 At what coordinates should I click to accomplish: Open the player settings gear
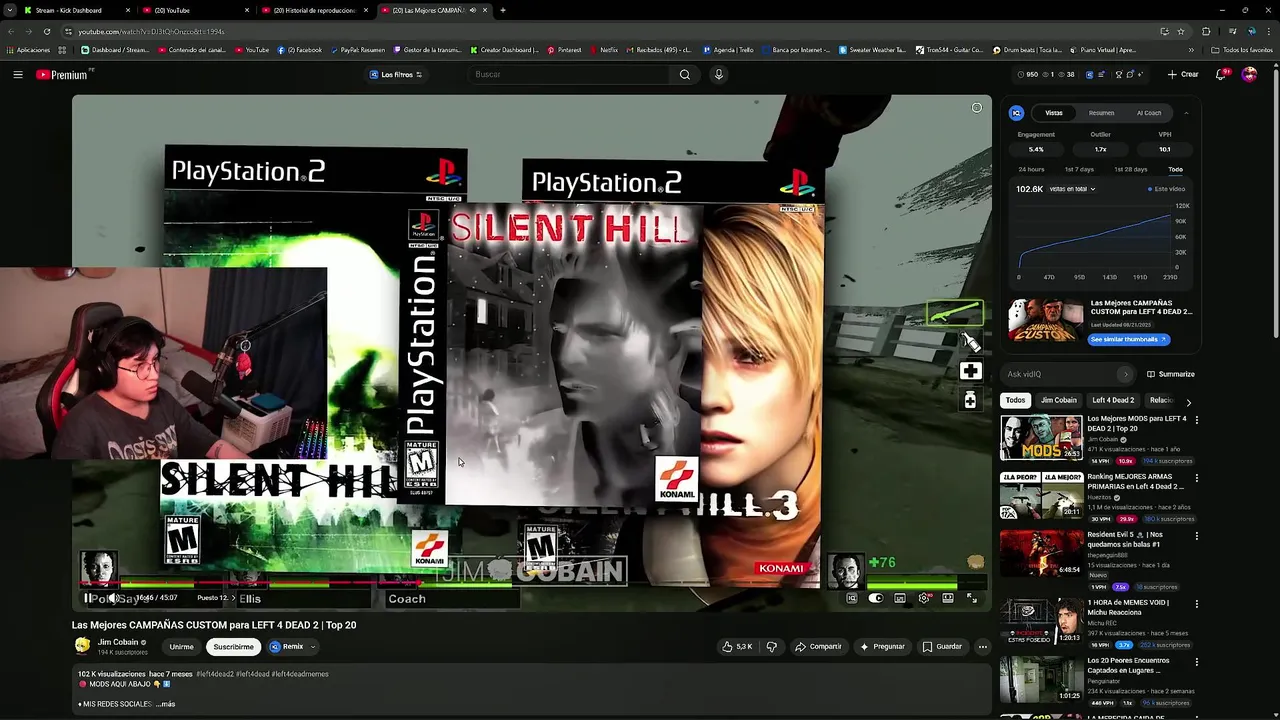click(x=924, y=598)
